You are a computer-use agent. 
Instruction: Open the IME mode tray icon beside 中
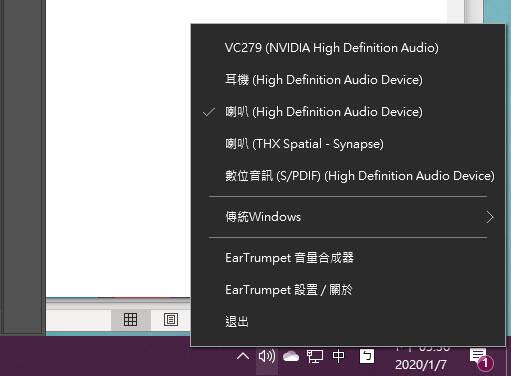[367, 356]
